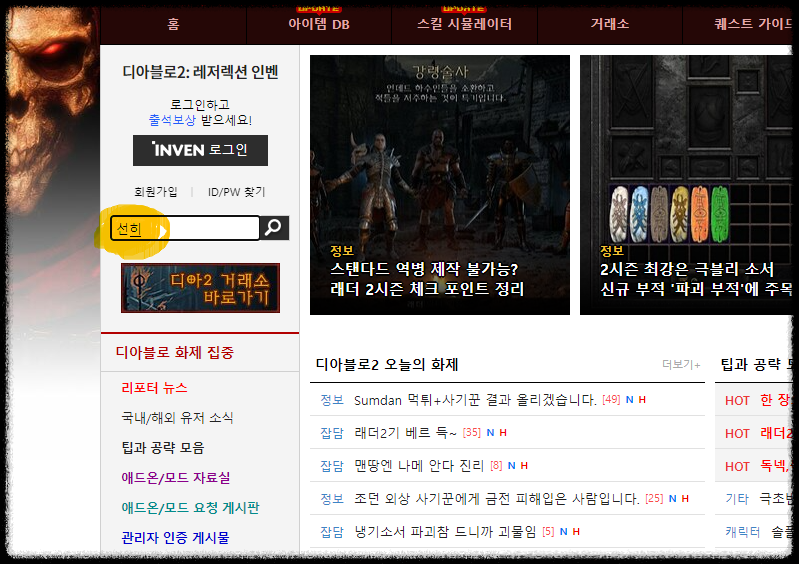The image size is (799, 564).
Task: Open the 디아블로2: 레저렉션 인벤 title
Action: tap(200, 72)
